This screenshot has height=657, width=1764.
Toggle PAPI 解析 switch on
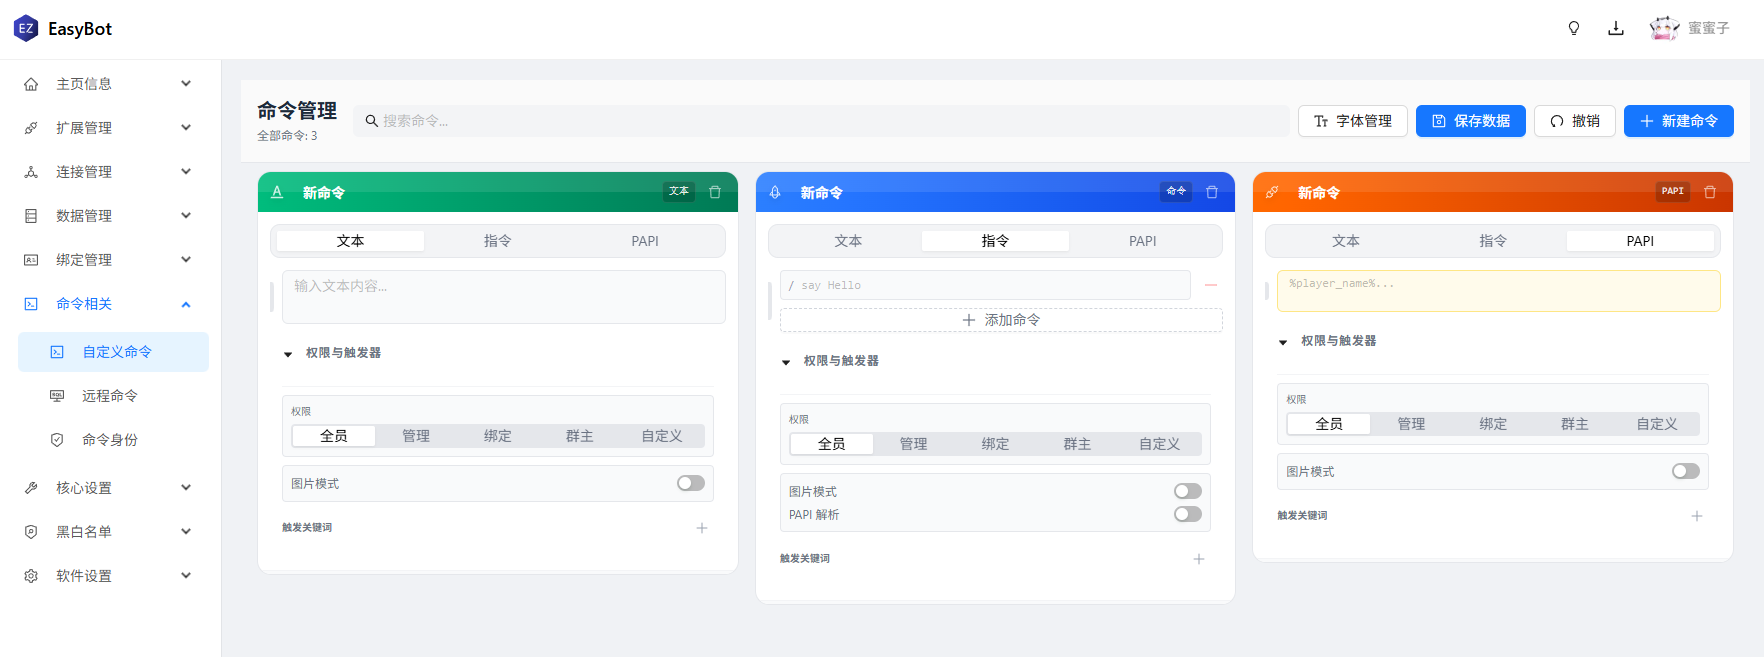coord(1188,514)
